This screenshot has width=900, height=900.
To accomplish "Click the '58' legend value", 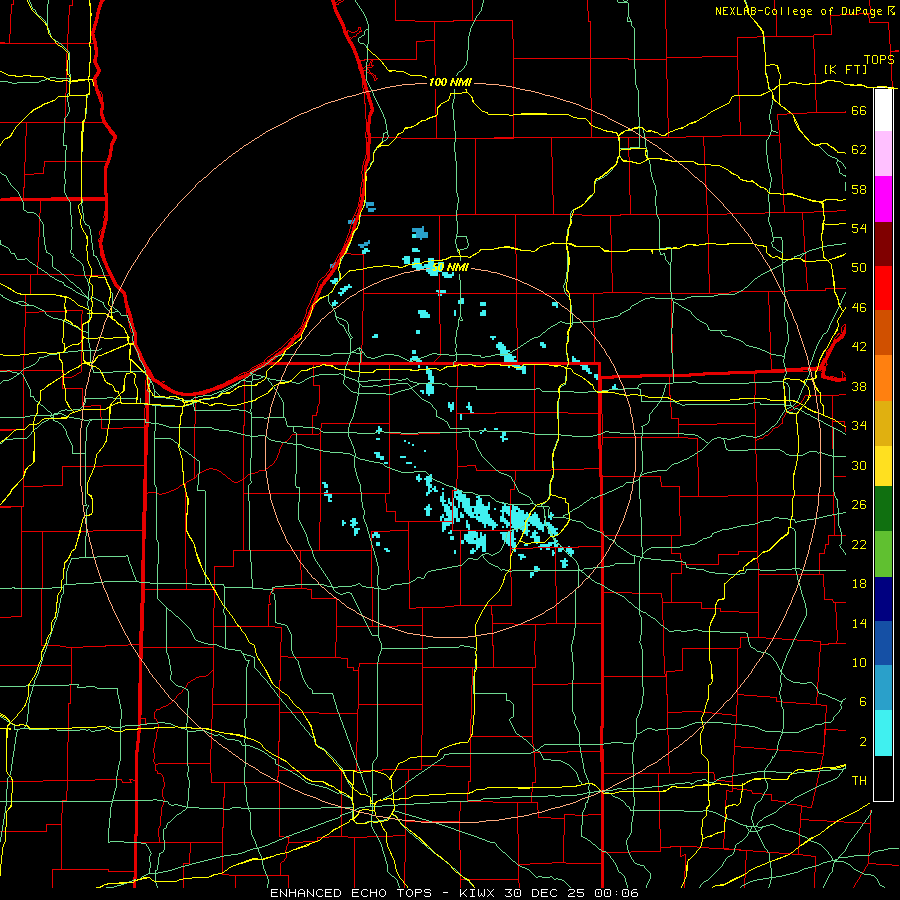I will coord(859,189).
